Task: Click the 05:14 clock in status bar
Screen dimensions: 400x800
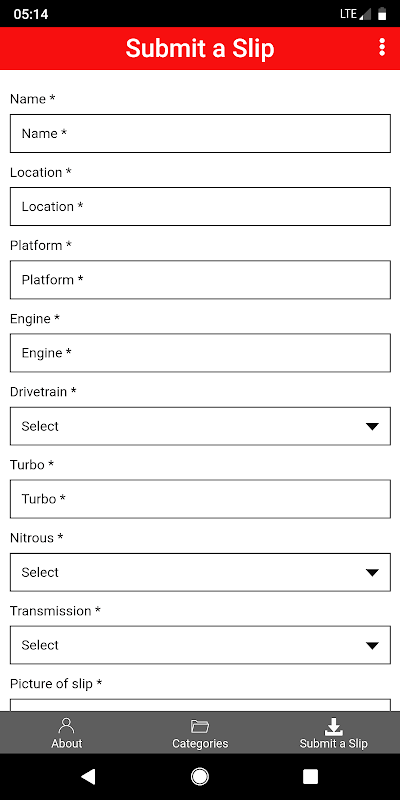Action: click(31, 14)
